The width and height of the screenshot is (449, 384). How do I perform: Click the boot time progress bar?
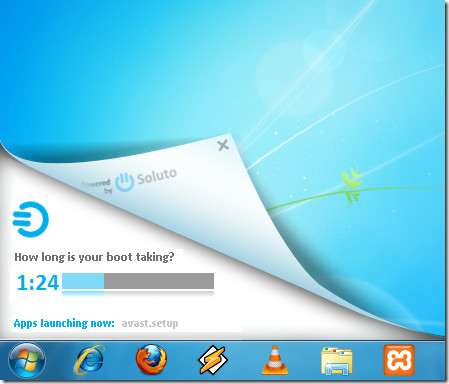click(138, 282)
